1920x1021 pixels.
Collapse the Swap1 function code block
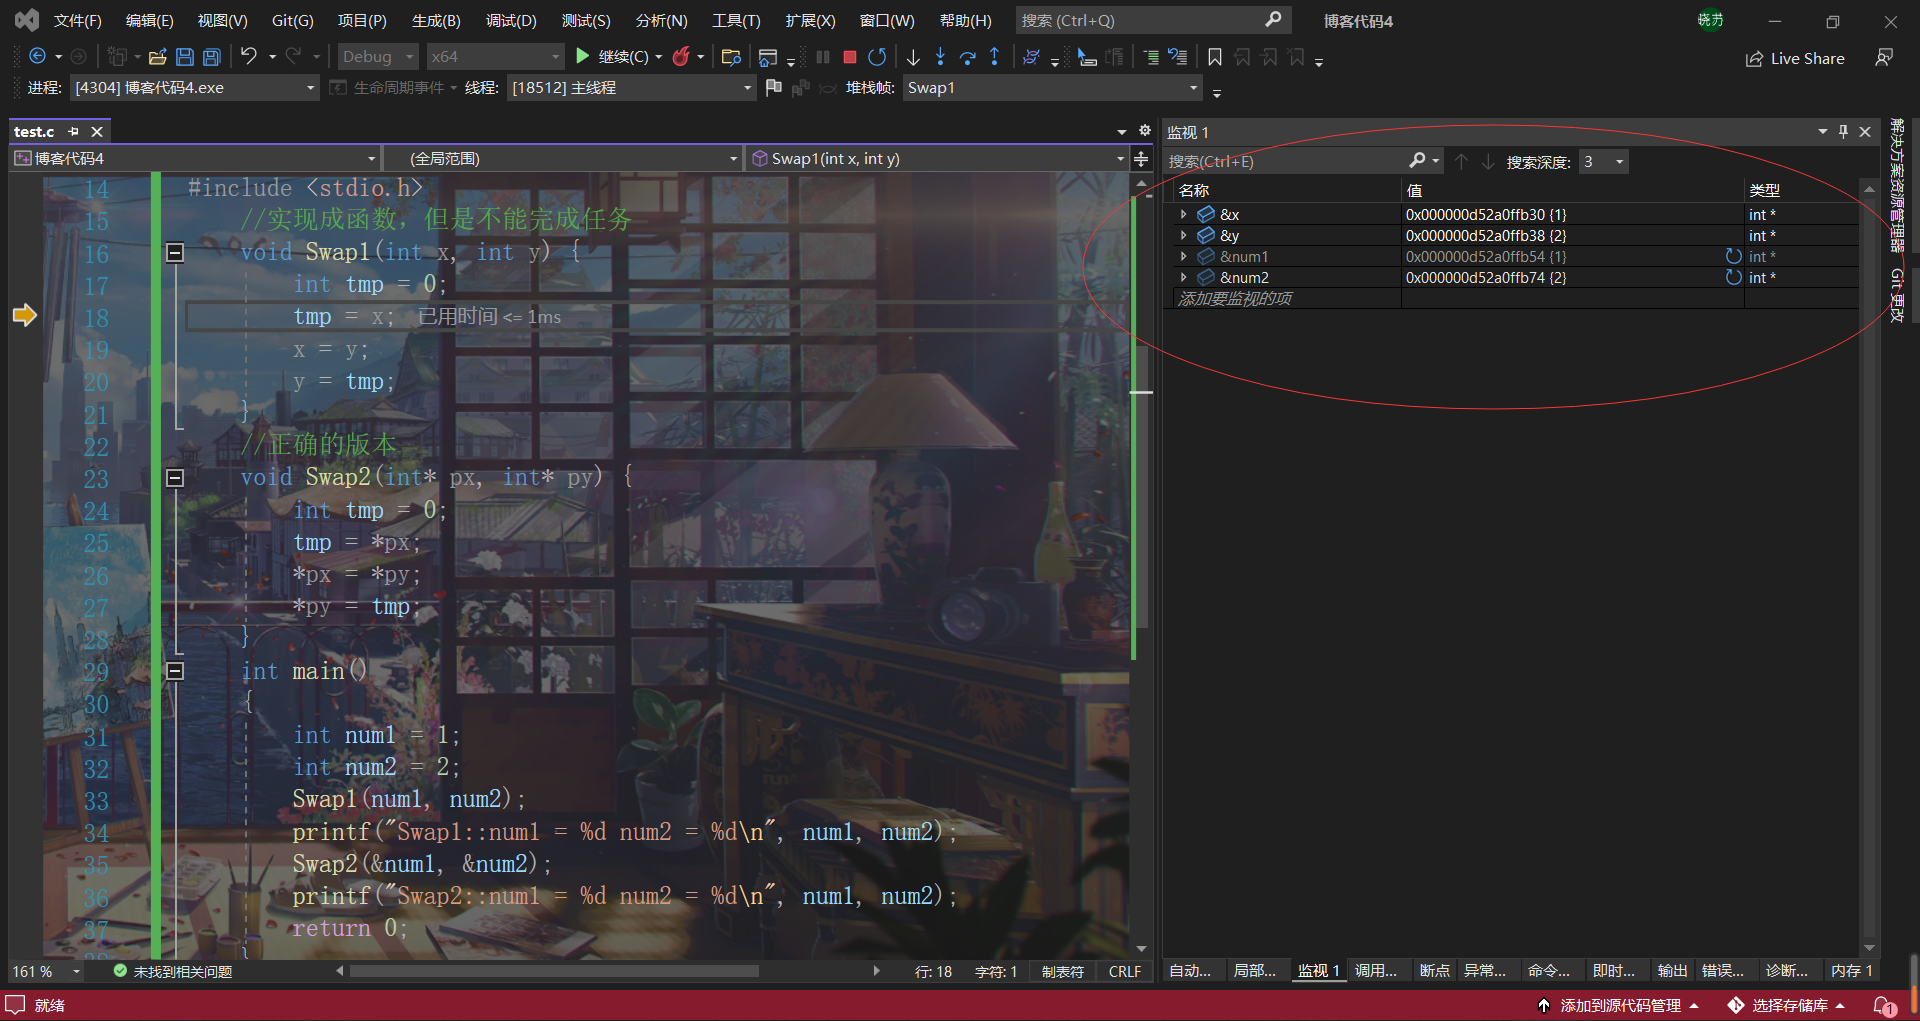(175, 252)
